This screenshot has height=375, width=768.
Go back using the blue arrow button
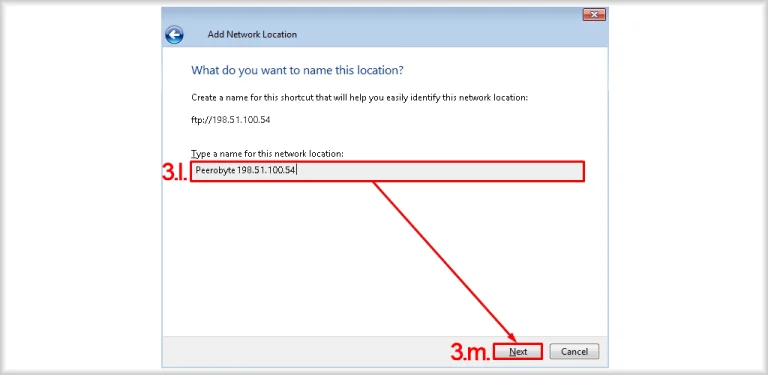(x=174, y=35)
